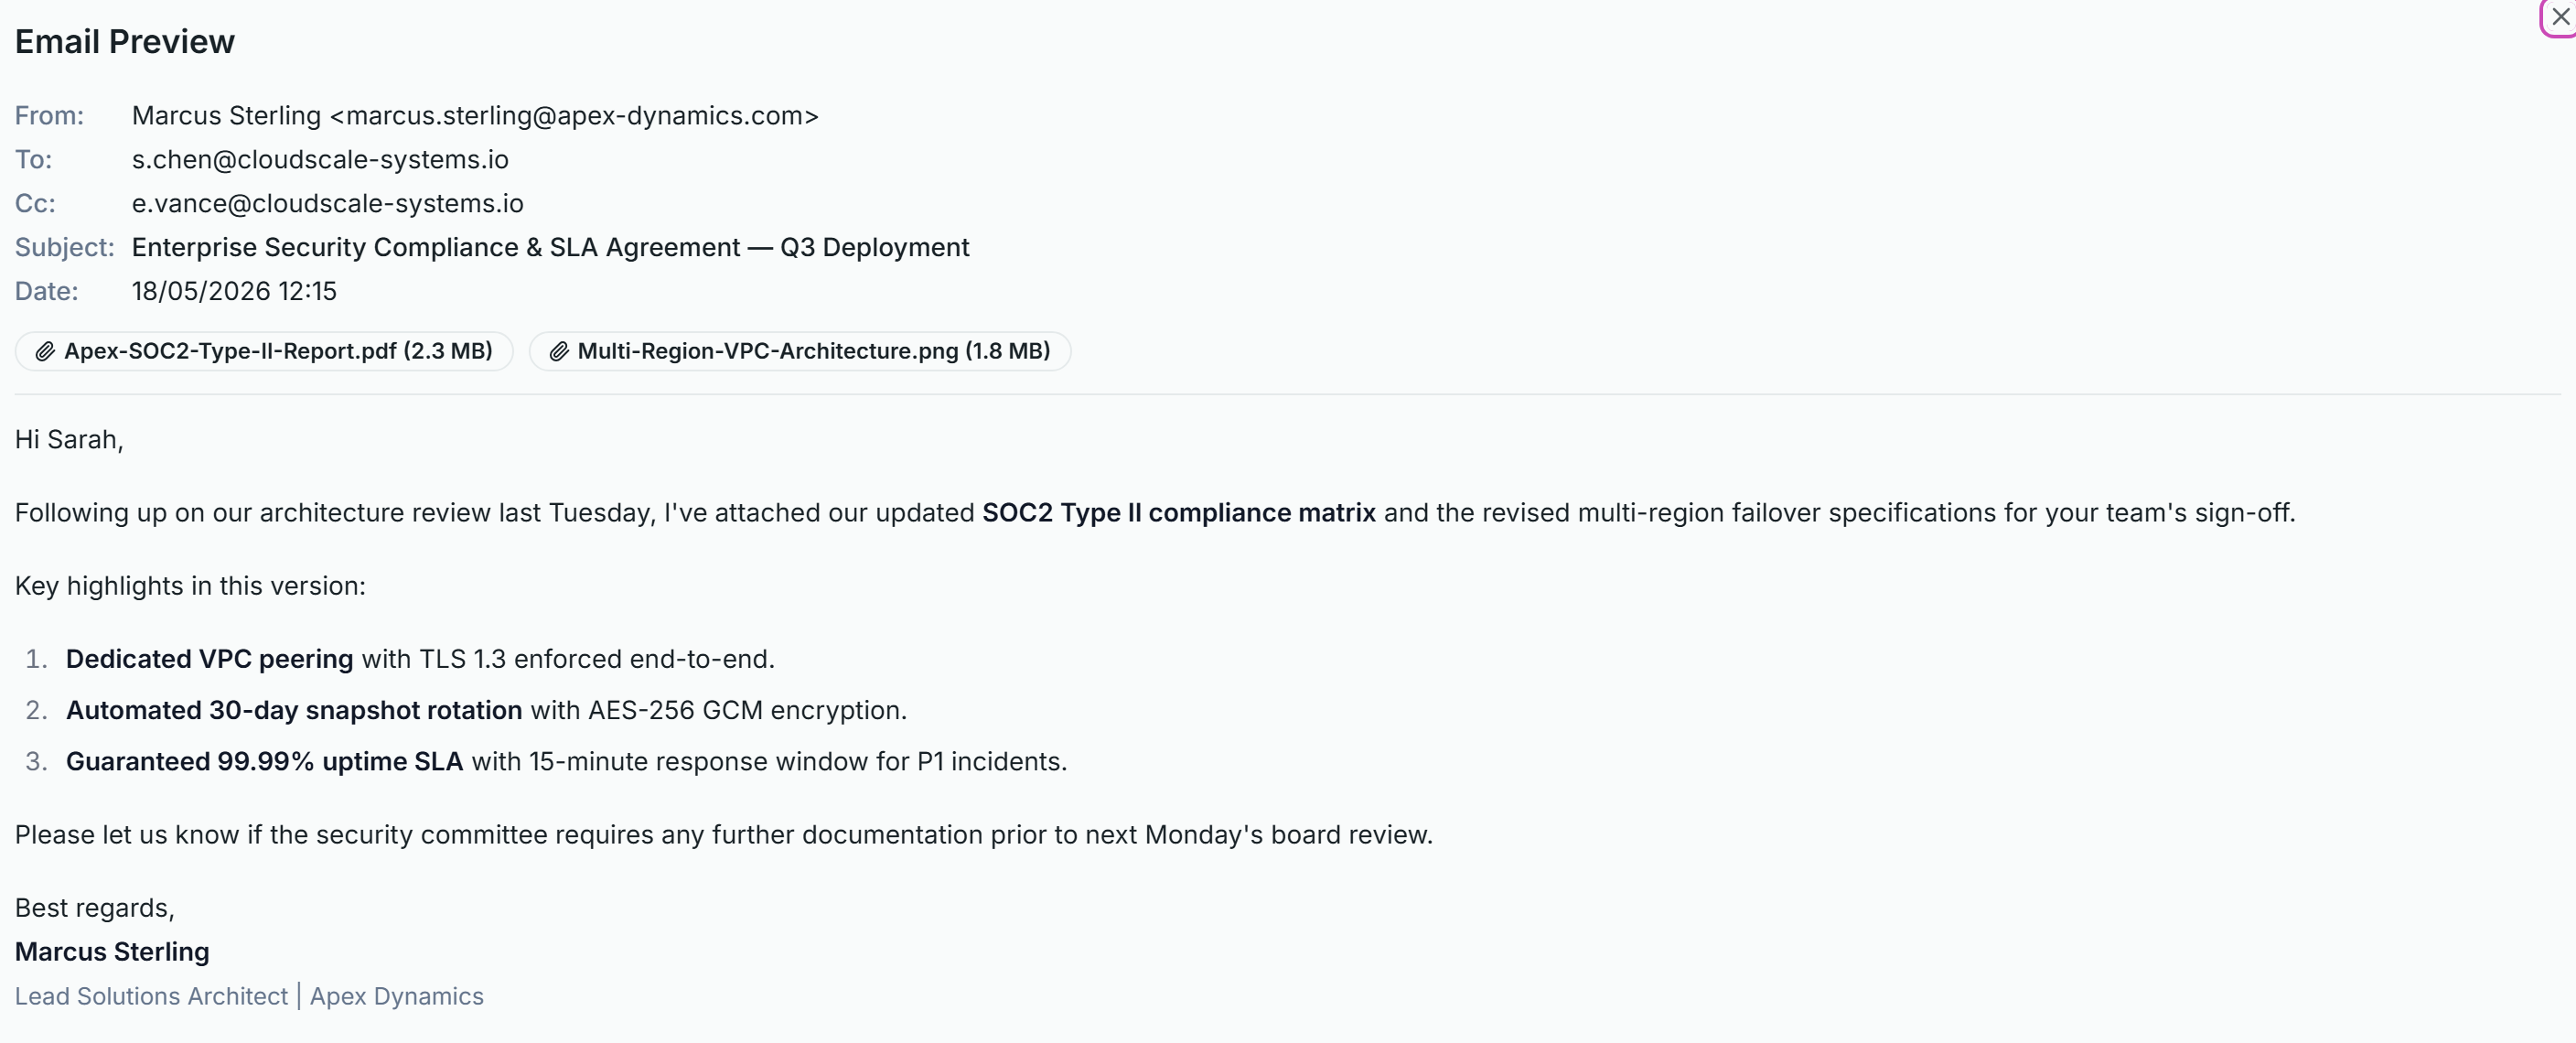Click Cc address e.vance@cloudscale-systems.io

(x=328, y=204)
